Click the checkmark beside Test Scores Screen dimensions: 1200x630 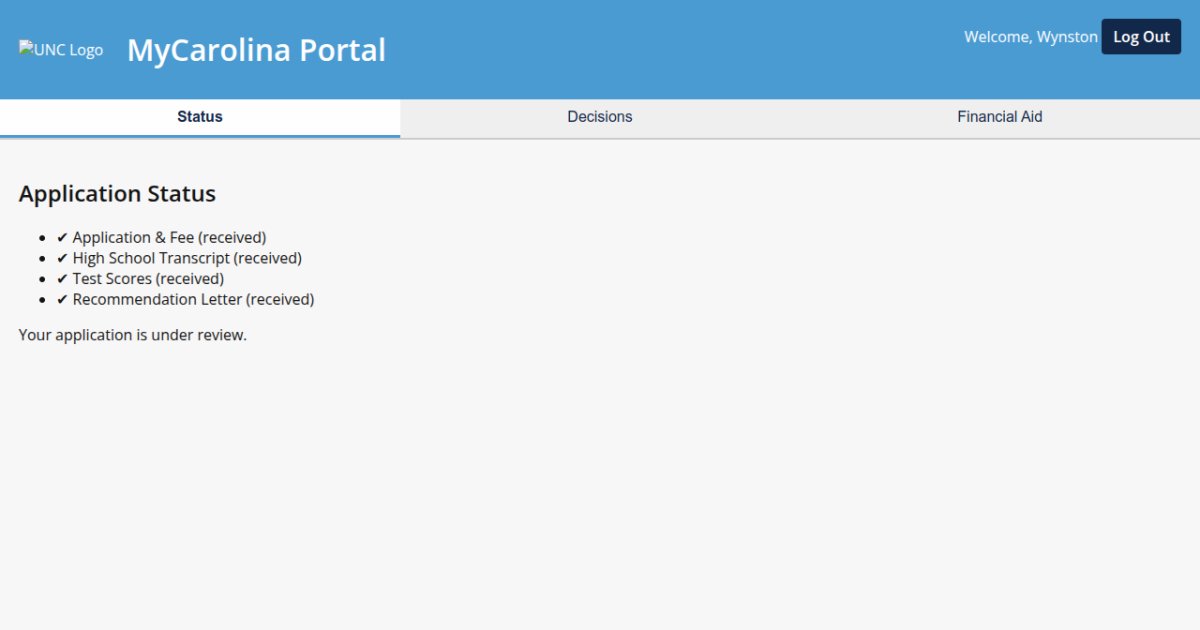tap(62, 279)
